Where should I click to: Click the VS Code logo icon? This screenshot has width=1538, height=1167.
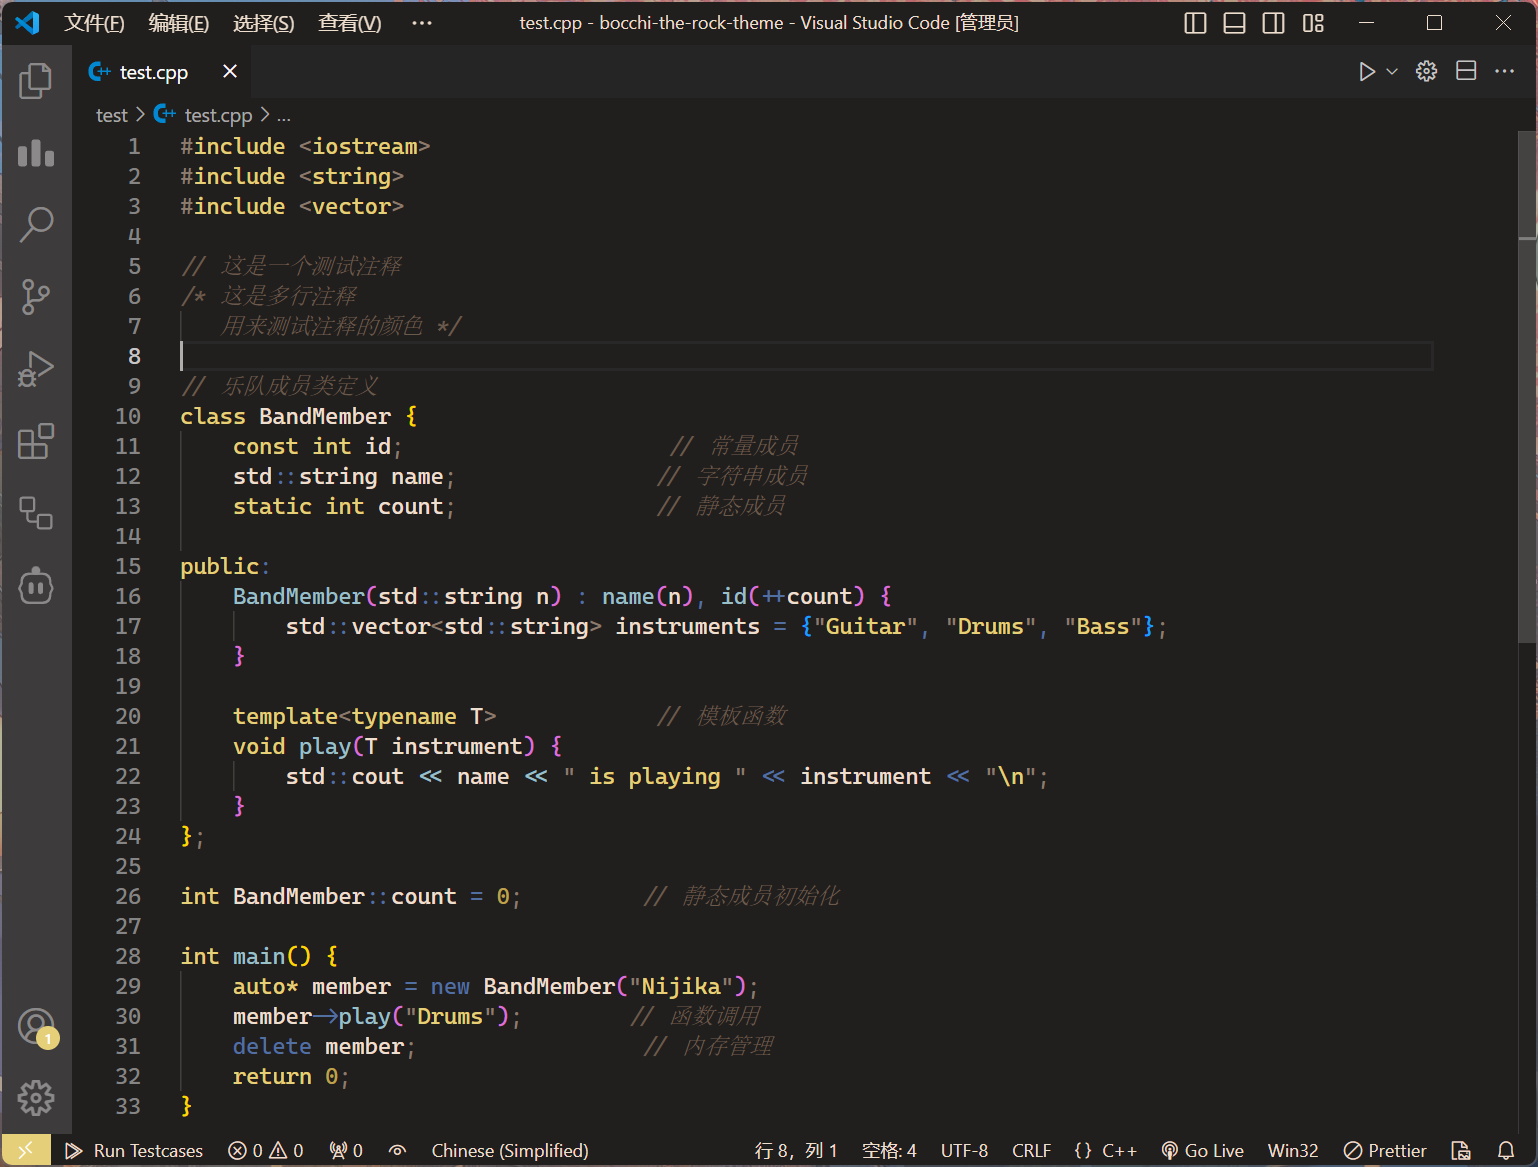[x=27, y=22]
